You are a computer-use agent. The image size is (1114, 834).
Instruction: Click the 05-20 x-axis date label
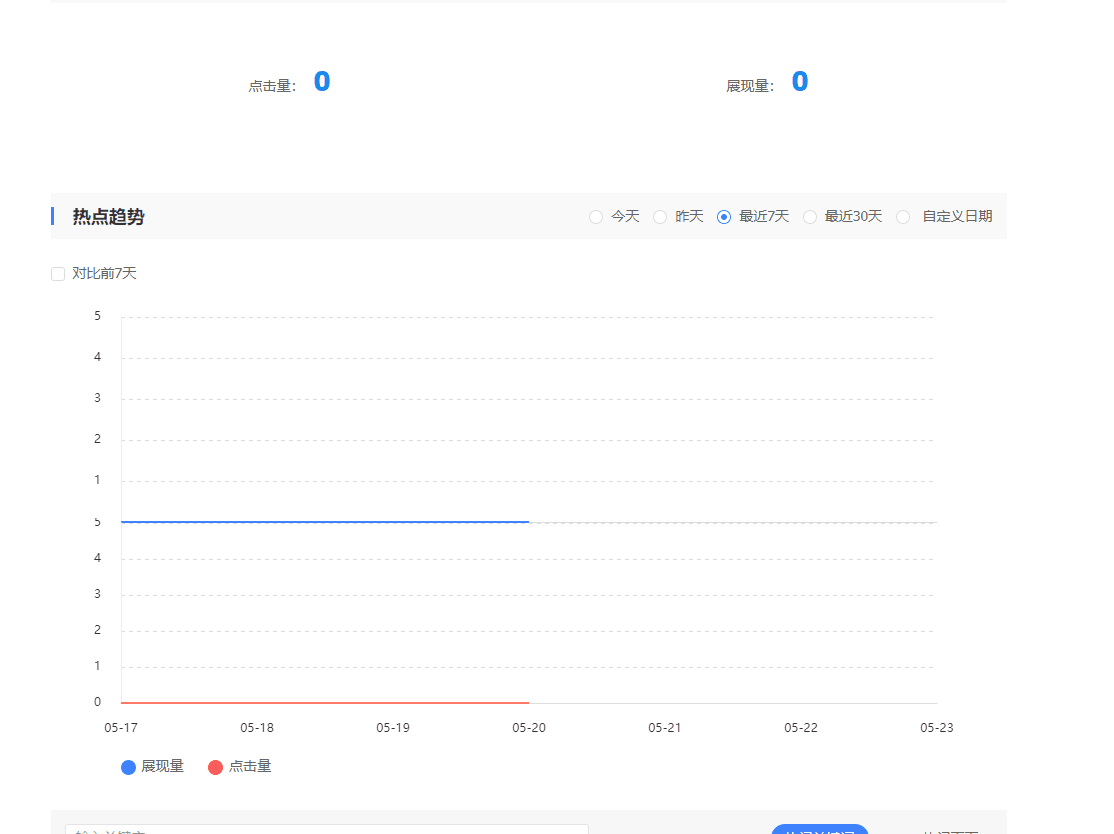coord(529,727)
